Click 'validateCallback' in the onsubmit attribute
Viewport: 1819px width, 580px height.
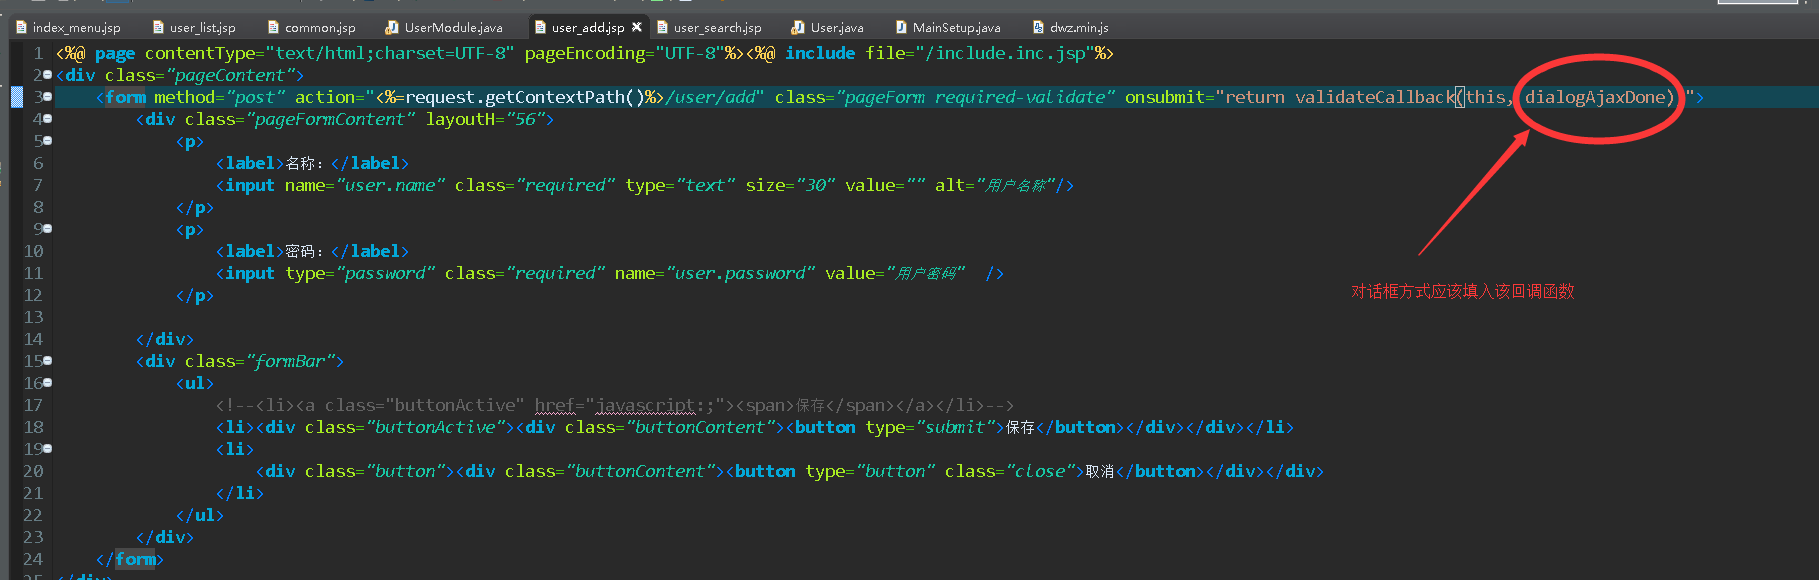point(1375,97)
